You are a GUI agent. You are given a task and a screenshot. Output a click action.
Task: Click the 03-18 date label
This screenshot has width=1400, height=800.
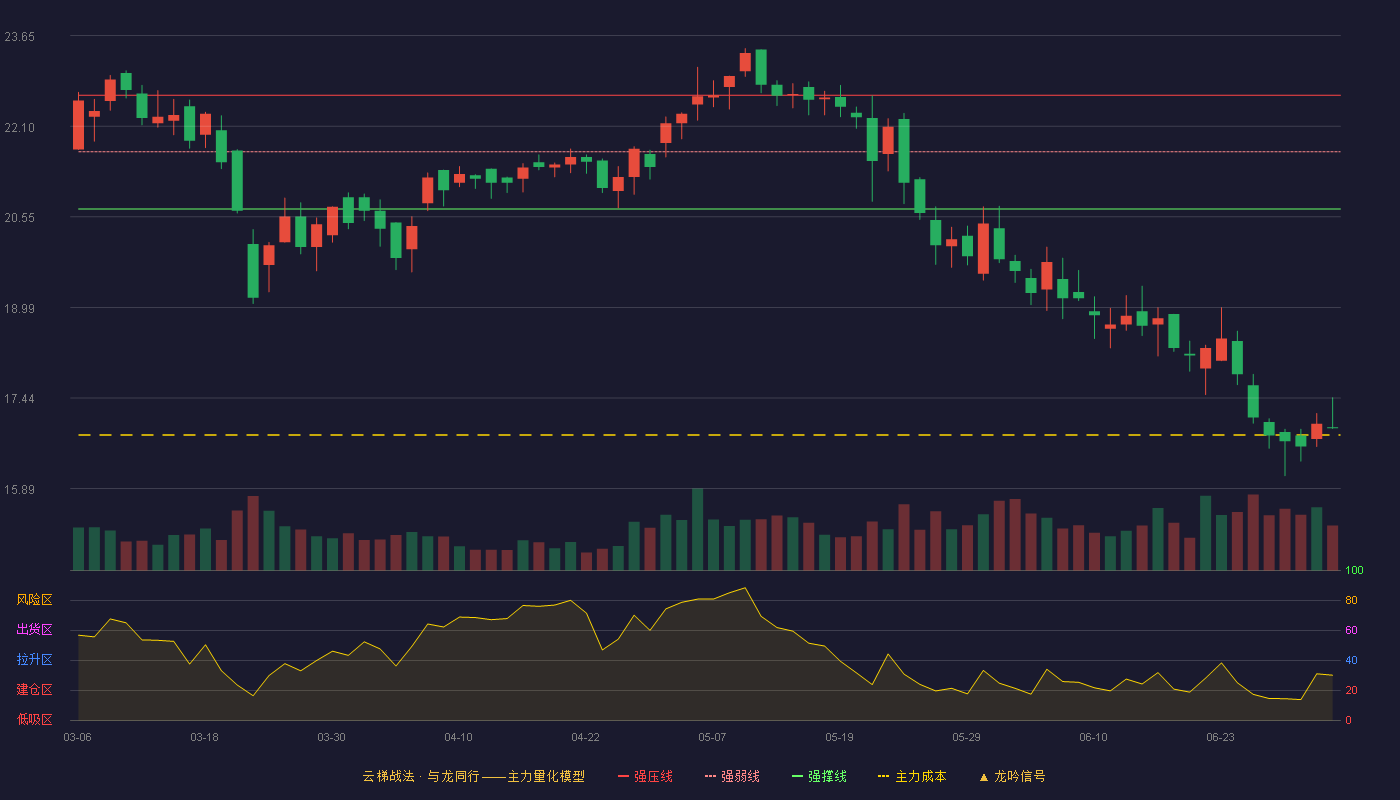pyautogui.click(x=204, y=737)
